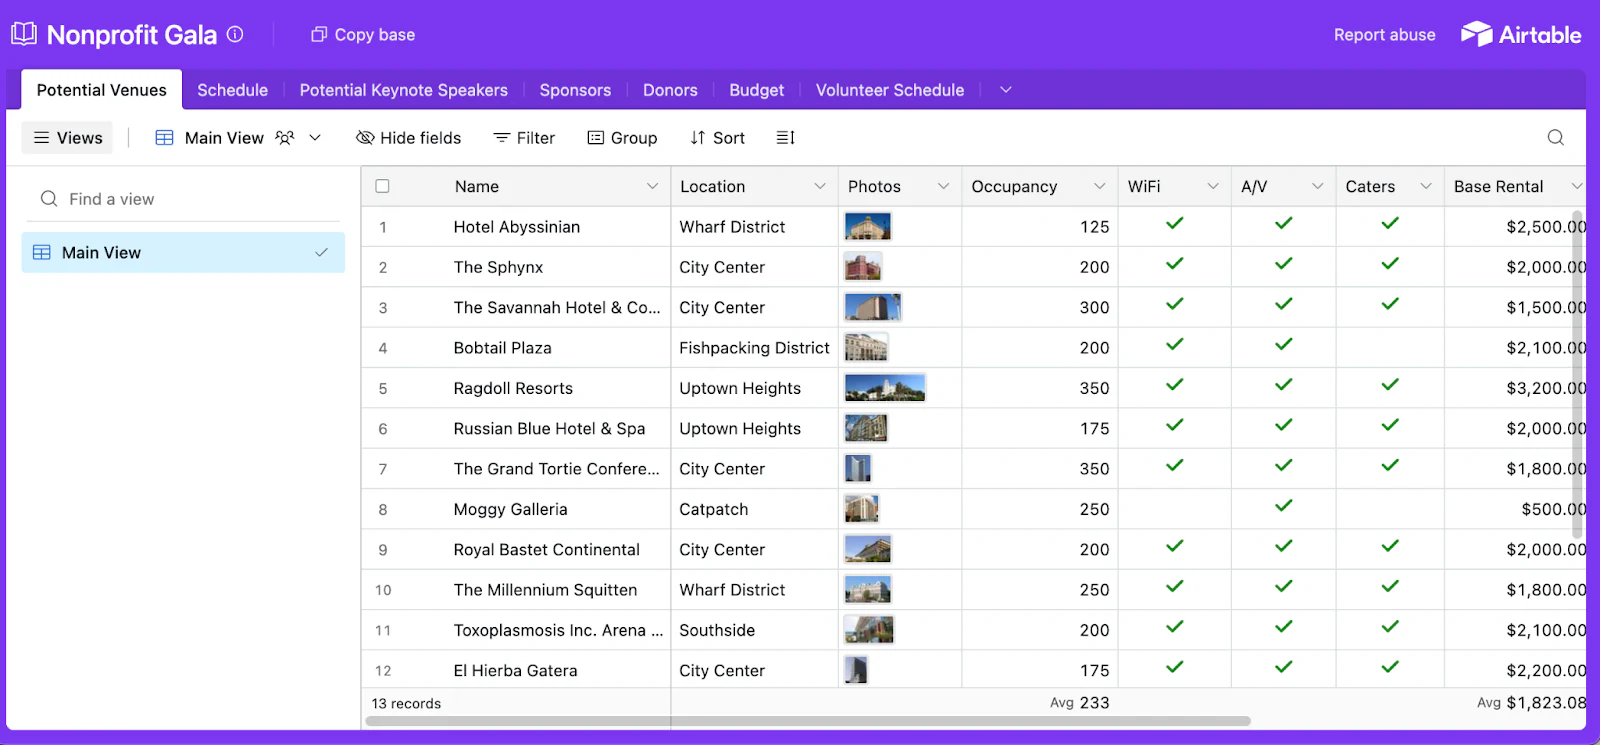The height and width of the screenshot is (745, 1600).
Task: Toggle WiFi checkbox for Moggy Galleria
Action: 1175,508
